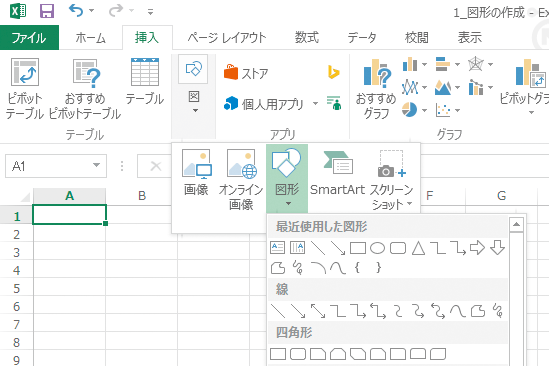Select the curve line shape in 線 section

click(457, 311)
